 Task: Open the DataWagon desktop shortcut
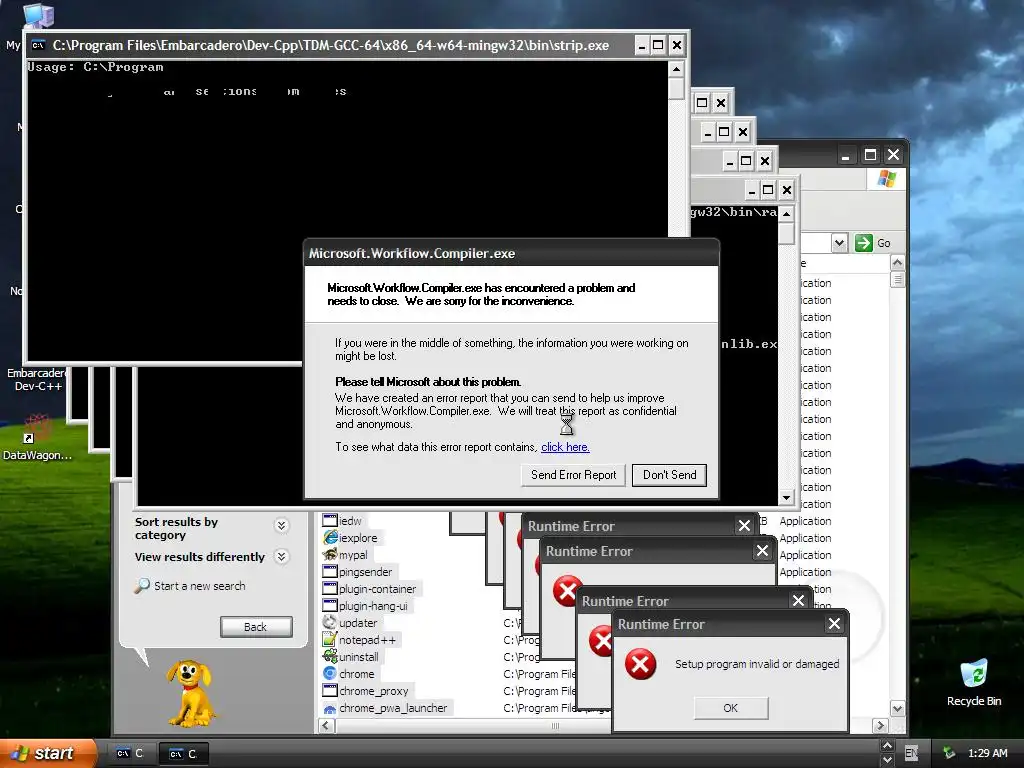click(37, 438)
